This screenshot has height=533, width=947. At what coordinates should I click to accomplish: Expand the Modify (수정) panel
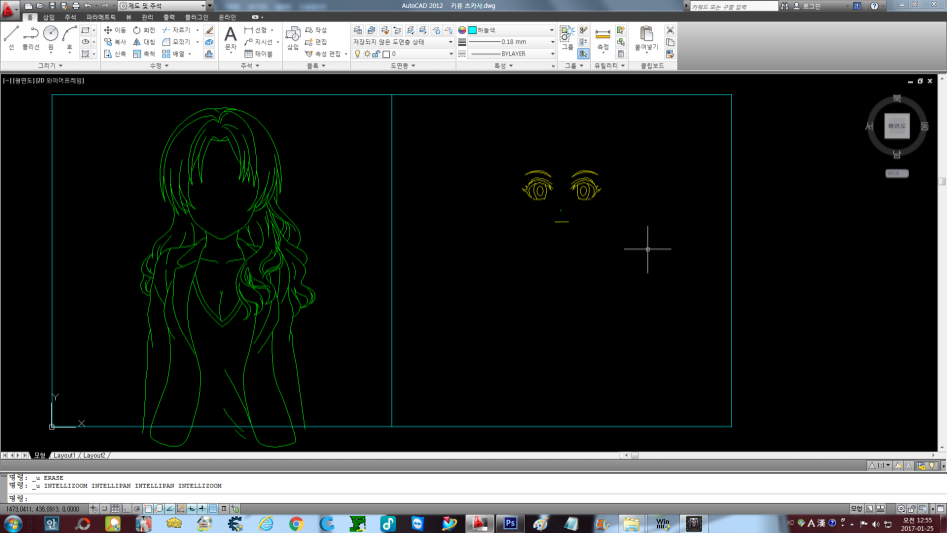(159, 65)
